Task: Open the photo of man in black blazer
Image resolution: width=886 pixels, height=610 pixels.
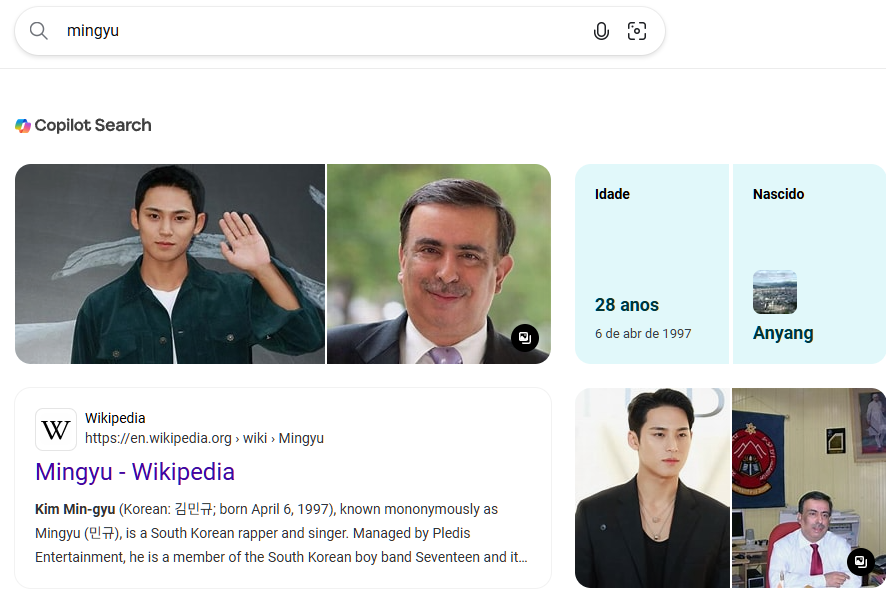Action: click(653, 488)
